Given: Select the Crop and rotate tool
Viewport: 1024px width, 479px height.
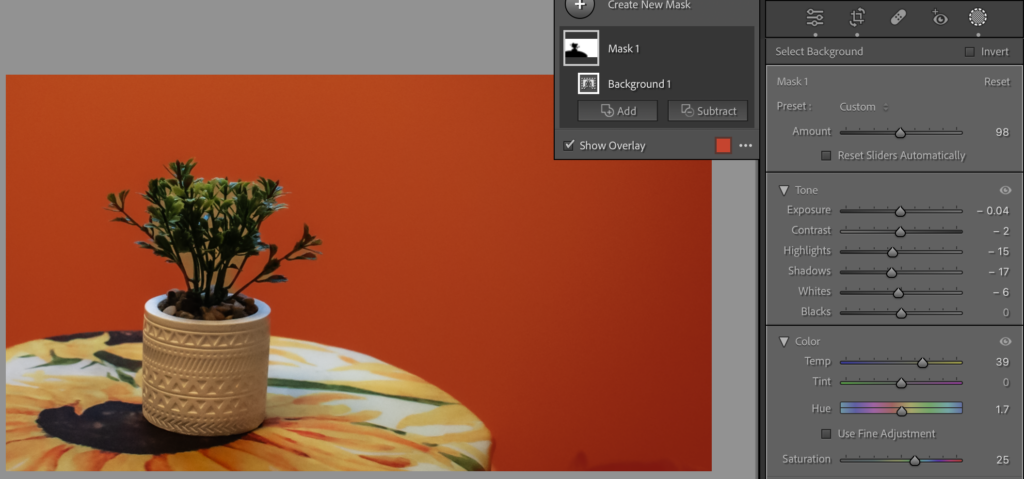Looking at the screenshot, I should pyautogui.click(x=857, y=18).
